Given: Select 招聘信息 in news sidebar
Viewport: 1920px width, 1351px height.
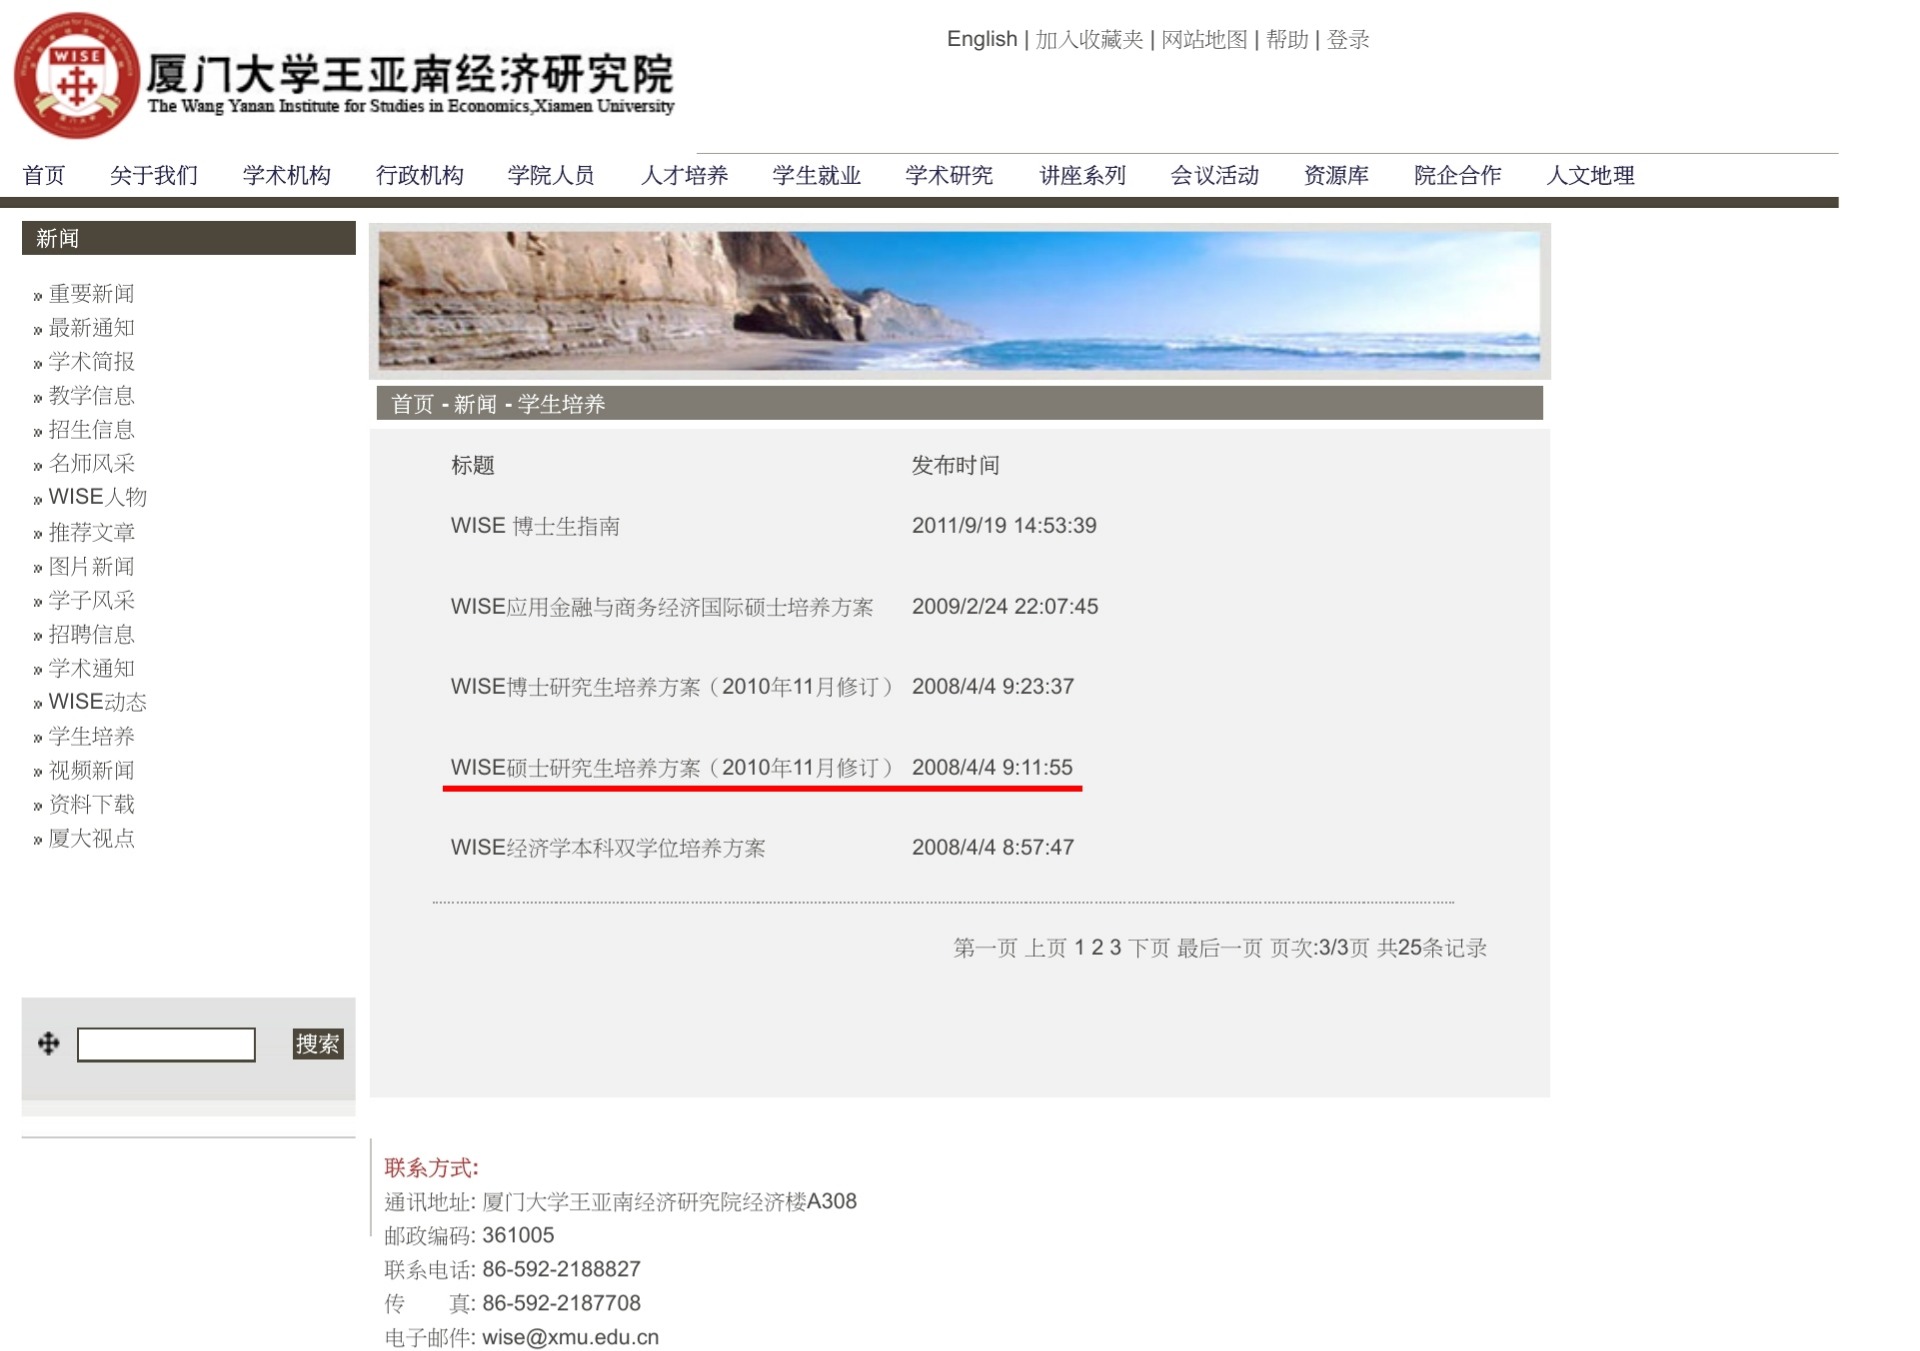Looking at the screenshot, I should click(91, 634).
